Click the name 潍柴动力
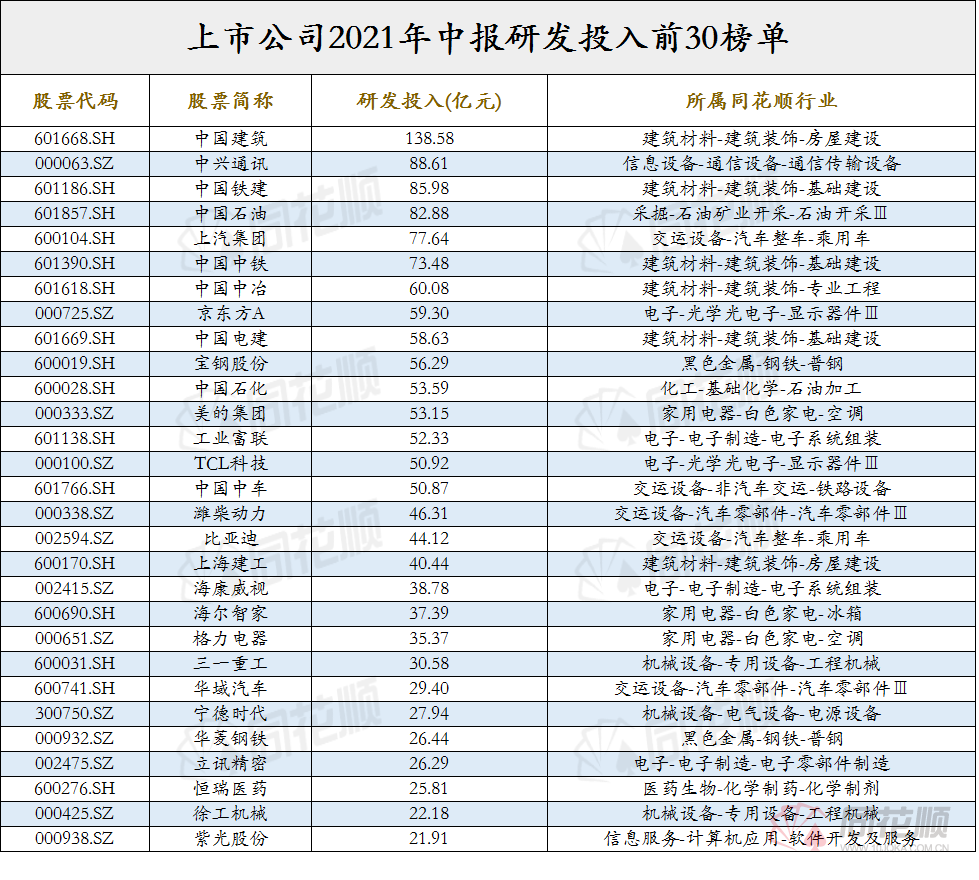 tap(230, 513)
